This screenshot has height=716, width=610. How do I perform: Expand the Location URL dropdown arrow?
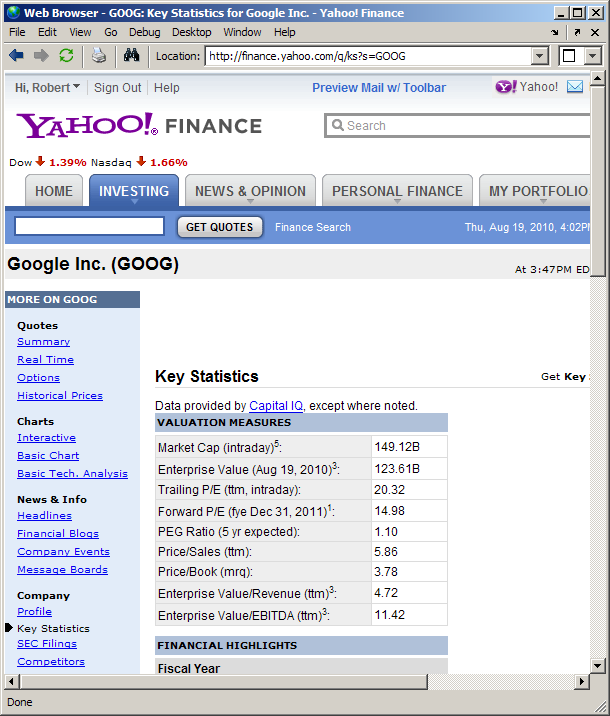[540, 56]
